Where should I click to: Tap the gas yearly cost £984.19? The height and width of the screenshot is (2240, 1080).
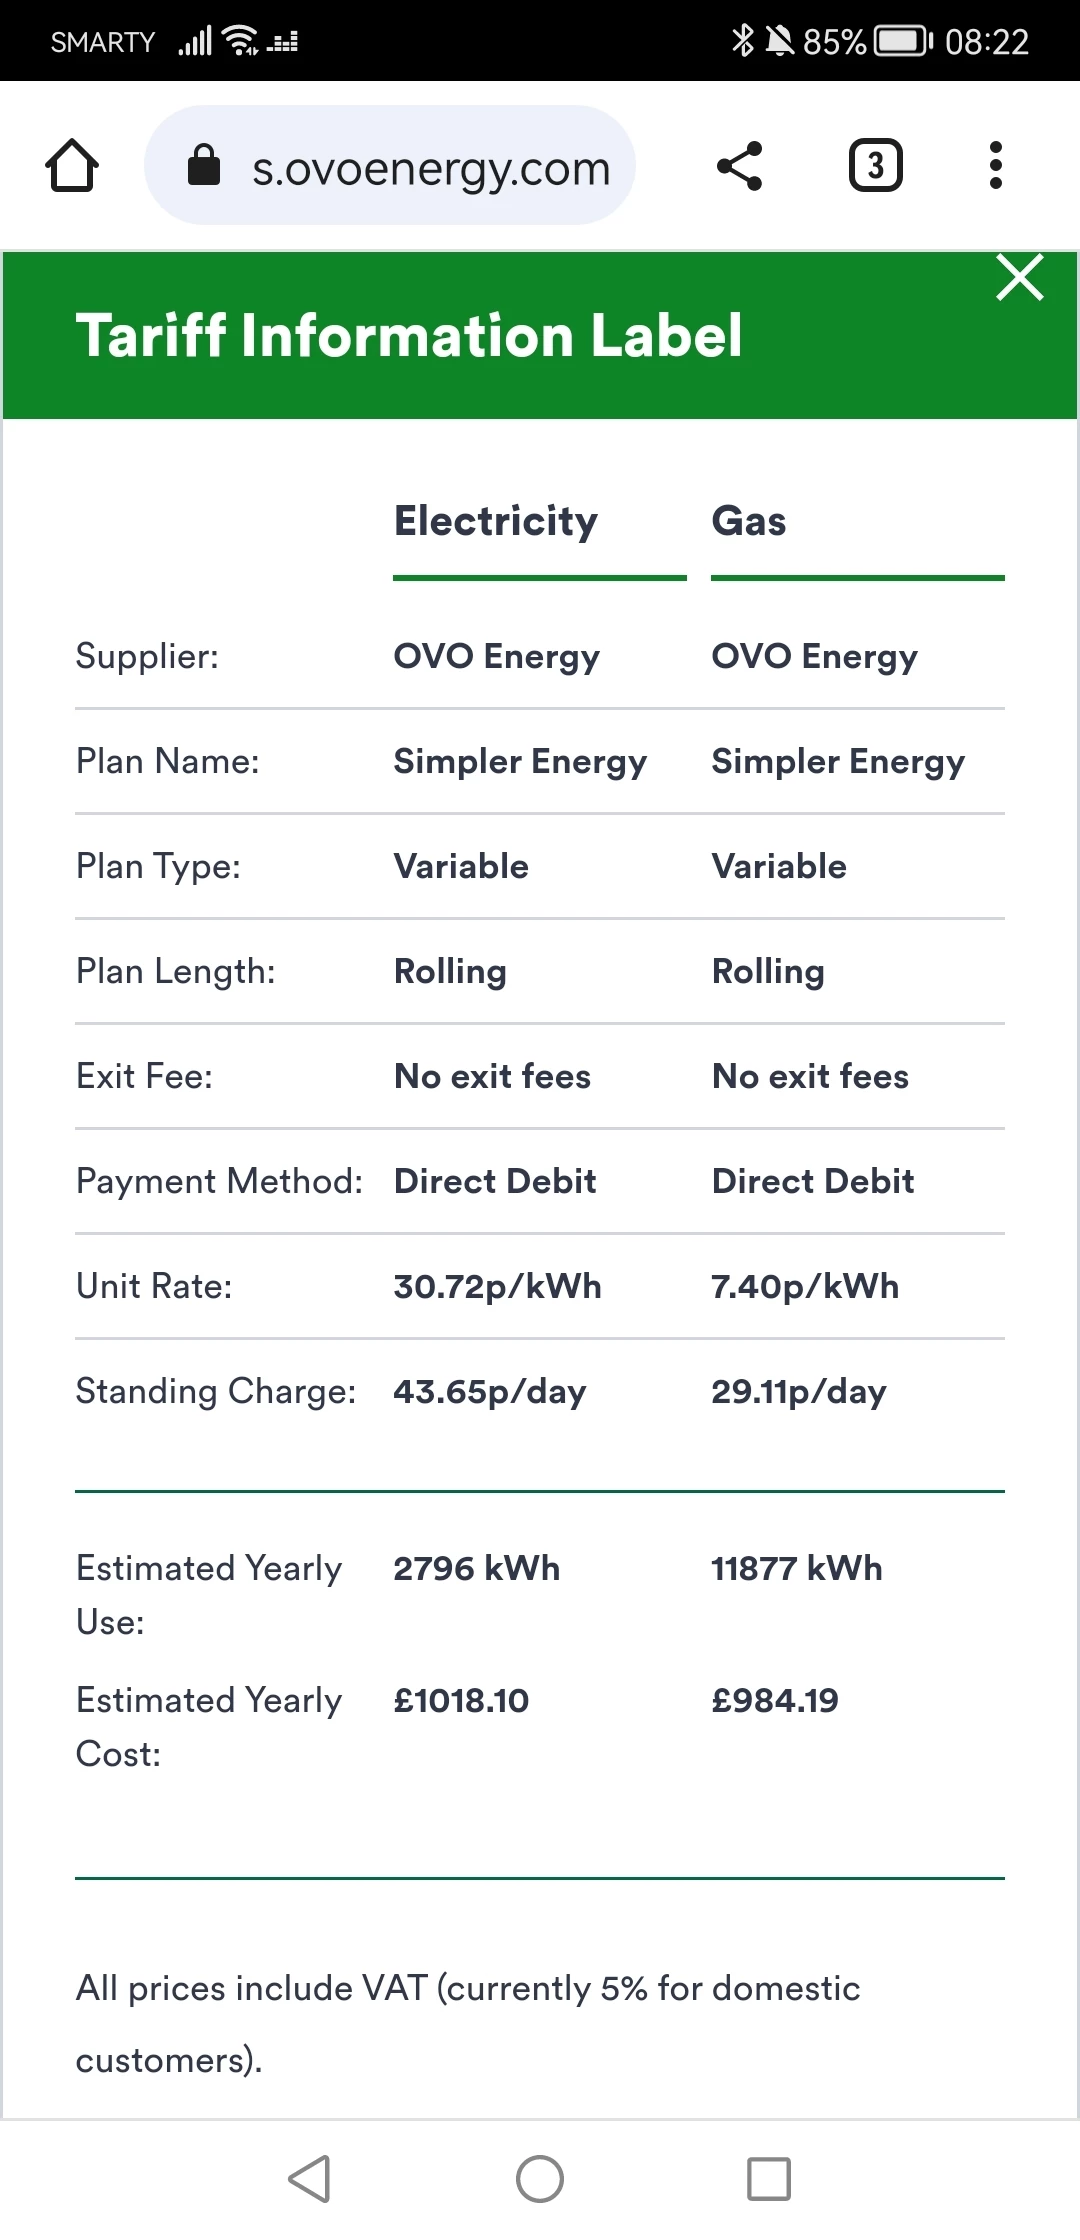tap(775, 1700)
